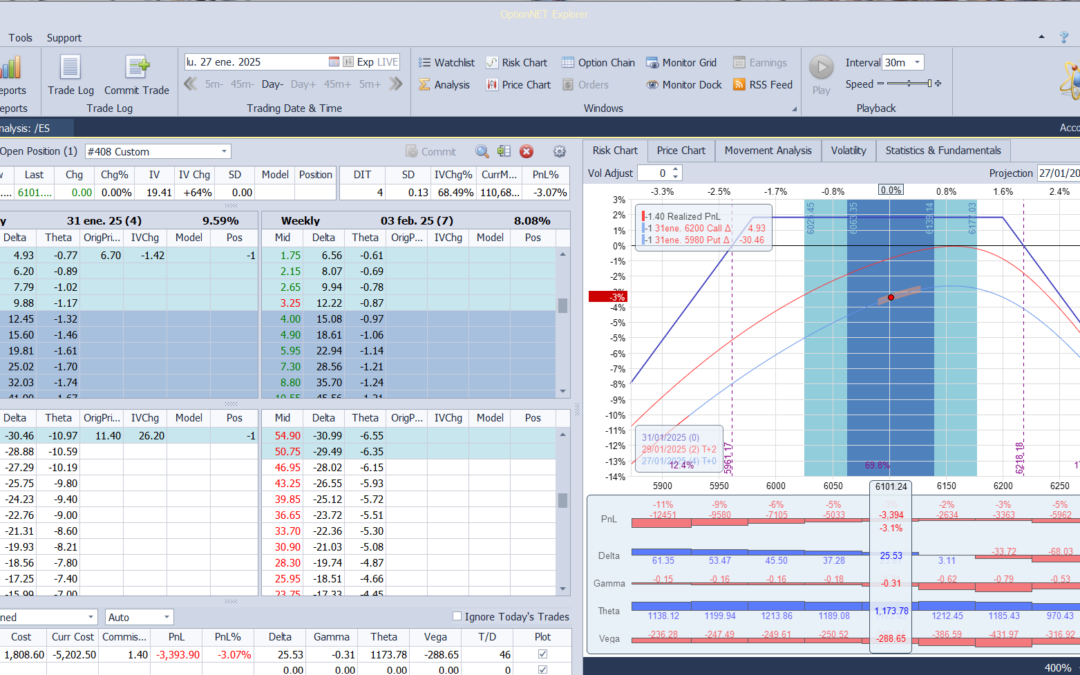Image resolution: width=1080 pixels, height=675 pixels.
Task: Click the Vol Adjust value field
Action: pyautogui.click(x=654, y=174)
